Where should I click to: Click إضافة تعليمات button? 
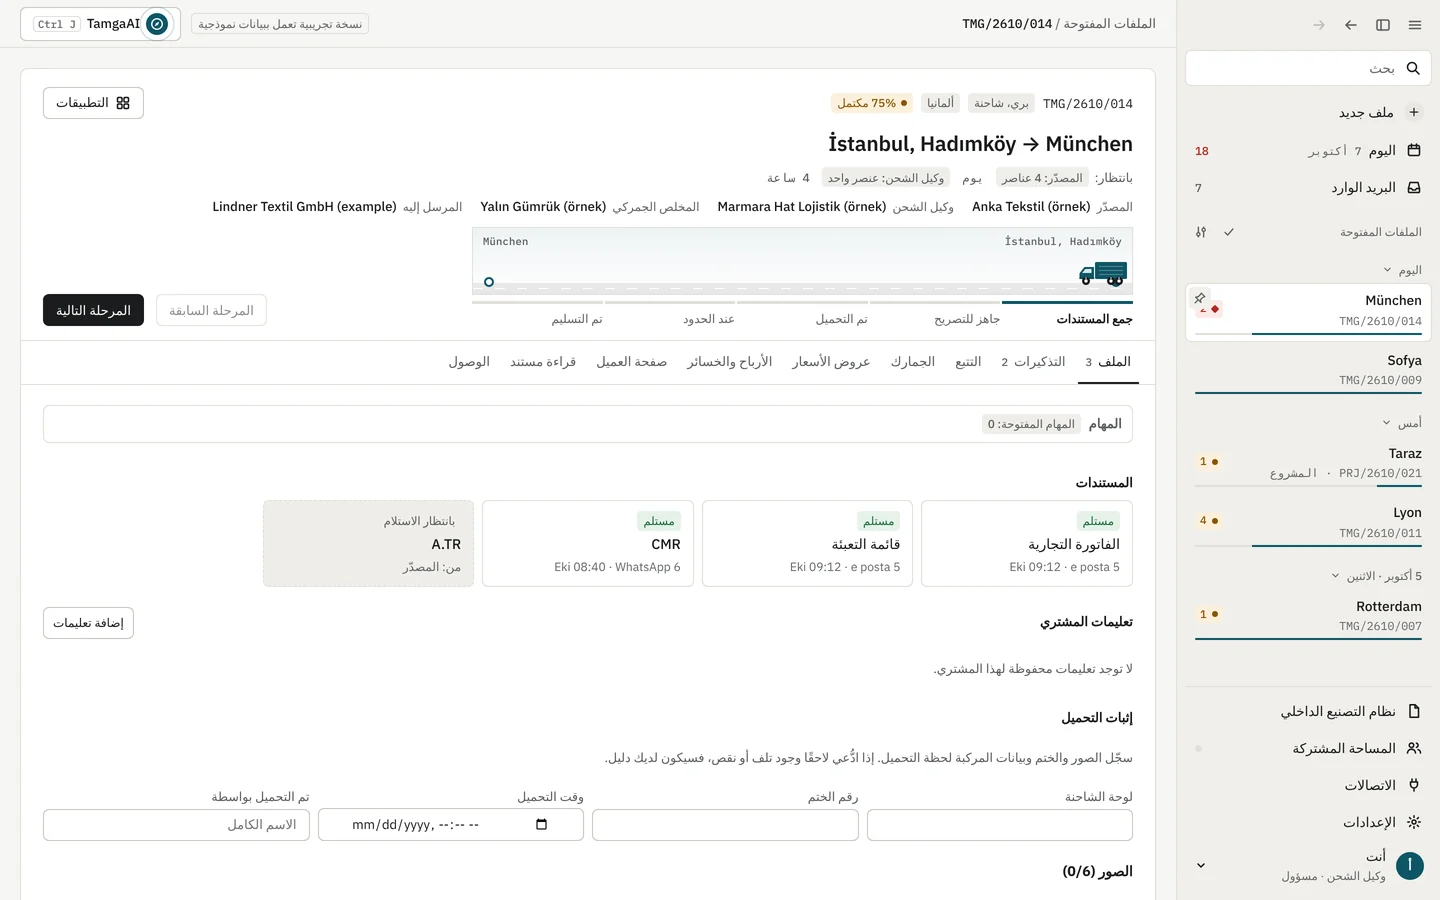(x=88, y=623)
